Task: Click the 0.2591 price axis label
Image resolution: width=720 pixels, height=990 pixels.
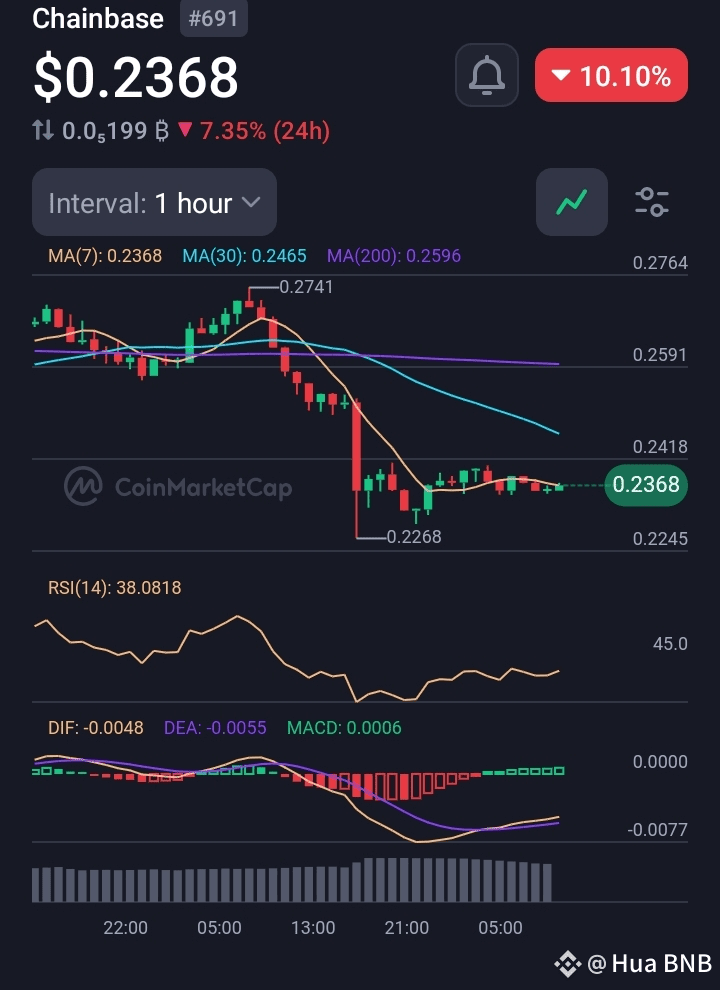Action: click(x=660, y=355)
